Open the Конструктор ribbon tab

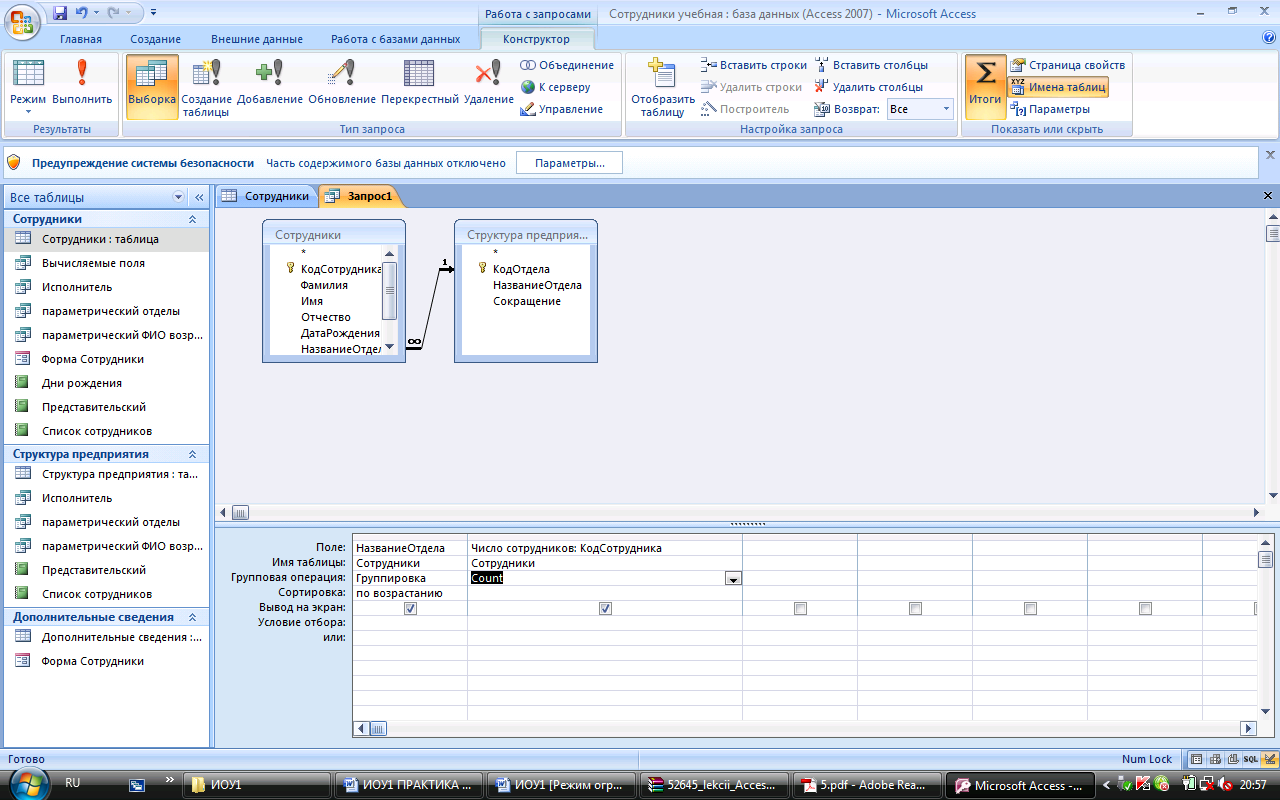pyautogui.click(x=537, y=39)
